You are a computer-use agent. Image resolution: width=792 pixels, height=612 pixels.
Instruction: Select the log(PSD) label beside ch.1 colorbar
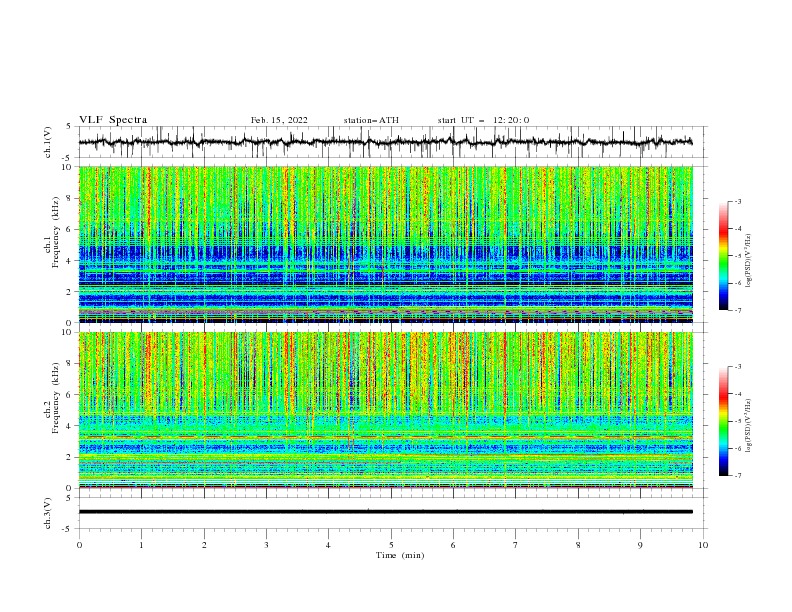point(748,261)
